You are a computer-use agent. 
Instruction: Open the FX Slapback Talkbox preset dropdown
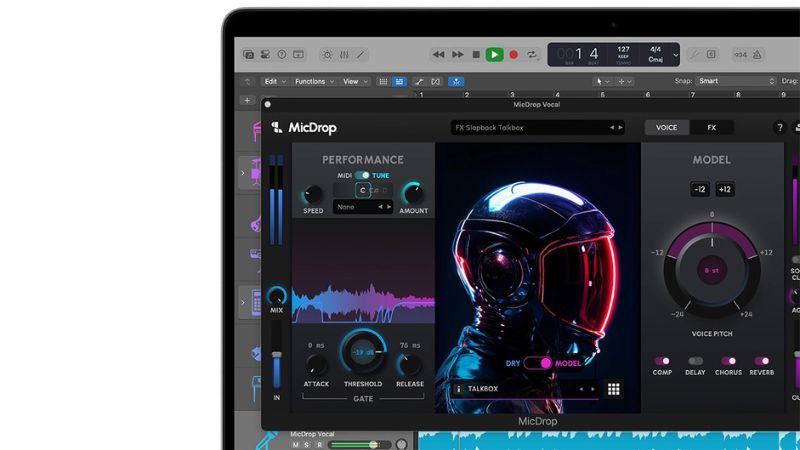[x=537, y=128]
